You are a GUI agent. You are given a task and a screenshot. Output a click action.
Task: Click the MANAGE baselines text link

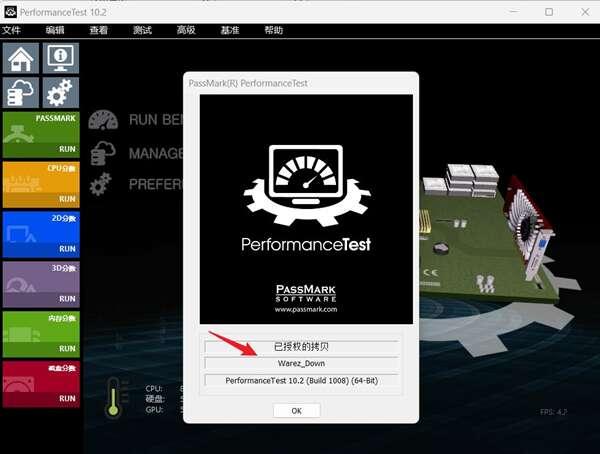156,154
